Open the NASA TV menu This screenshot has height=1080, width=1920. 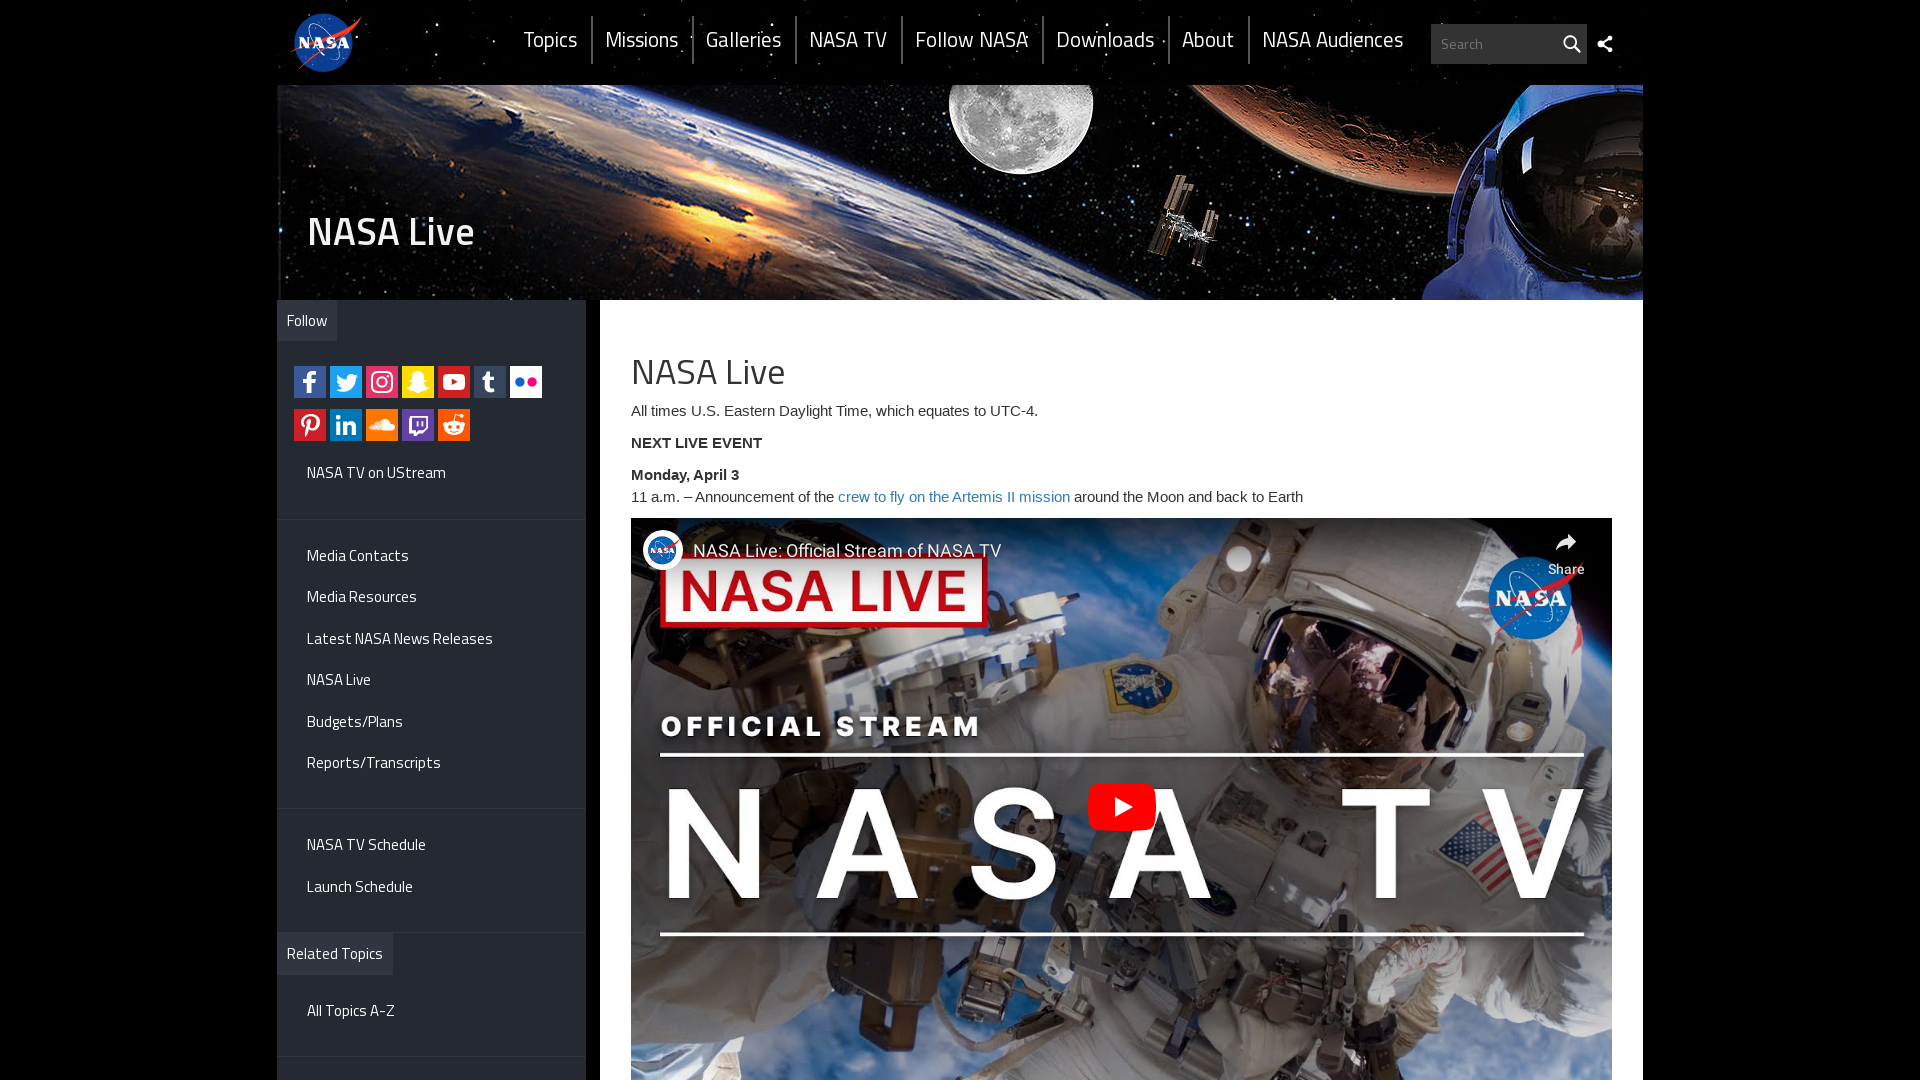pyautogui.click(x=848, y=40)
